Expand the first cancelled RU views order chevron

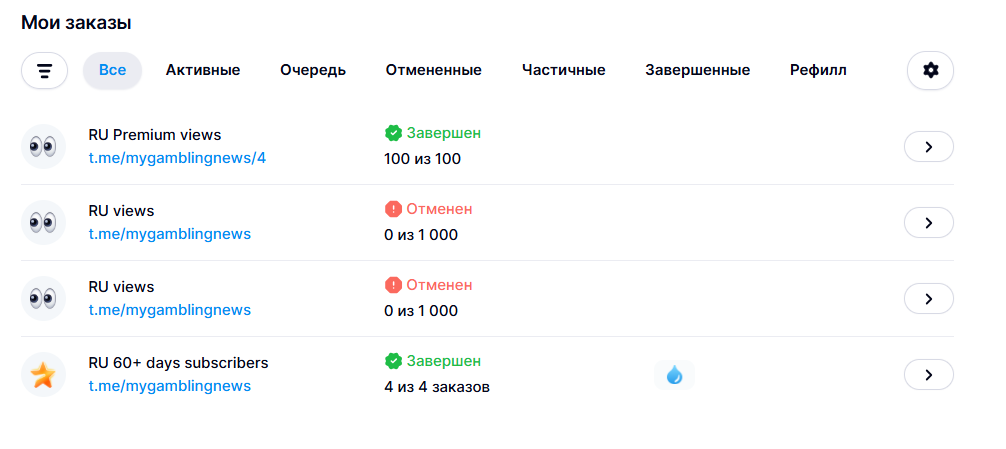point(928,223)
